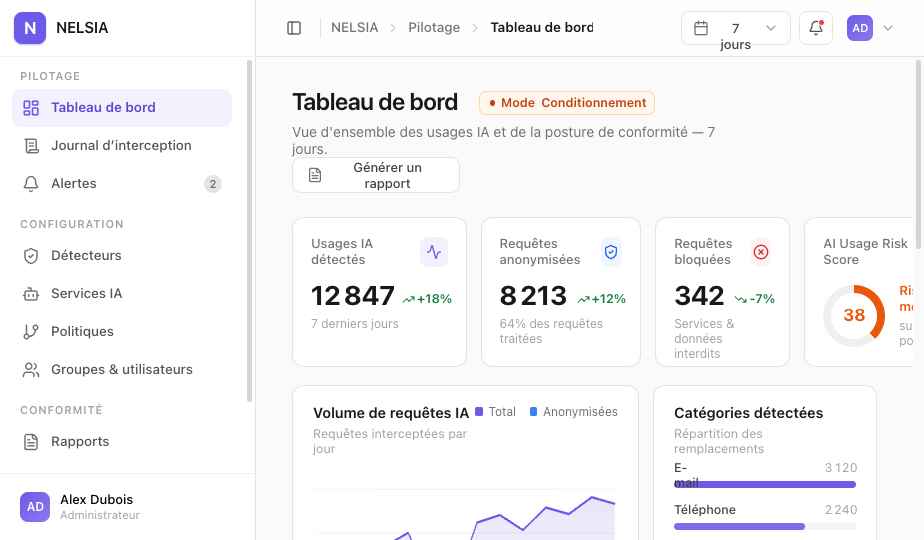The height and width of the screenshot is (540, 924).
Task: Click the +18% trend indicator
Action: [427, 299]
